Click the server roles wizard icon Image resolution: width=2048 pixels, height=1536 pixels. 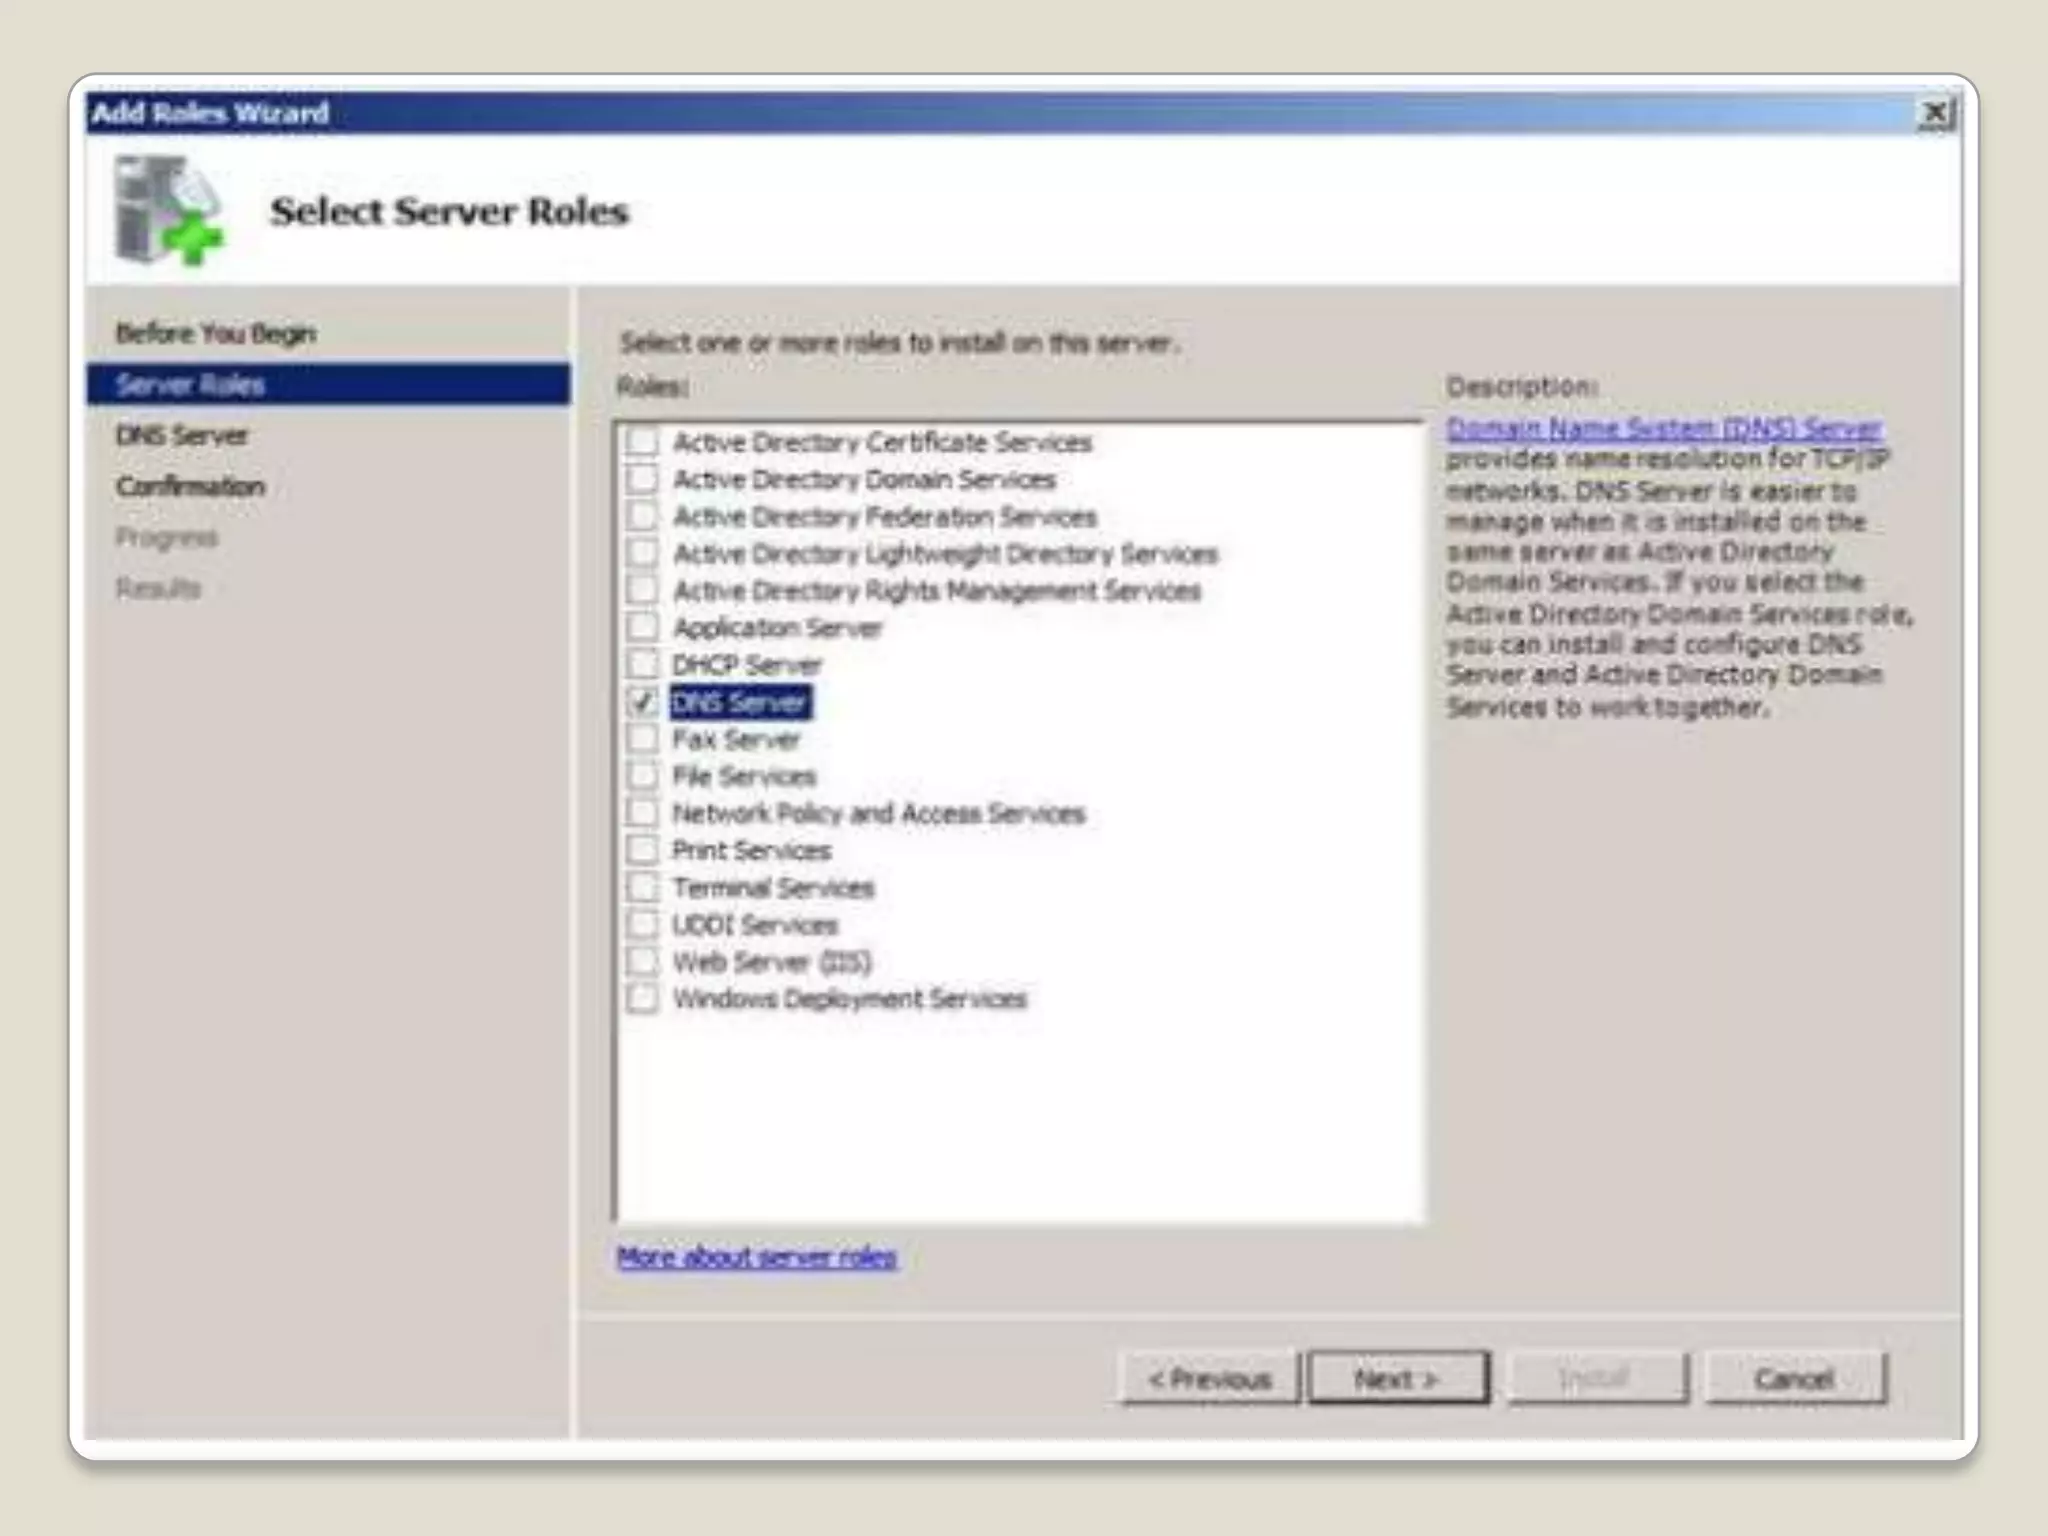tap(168, 212)
